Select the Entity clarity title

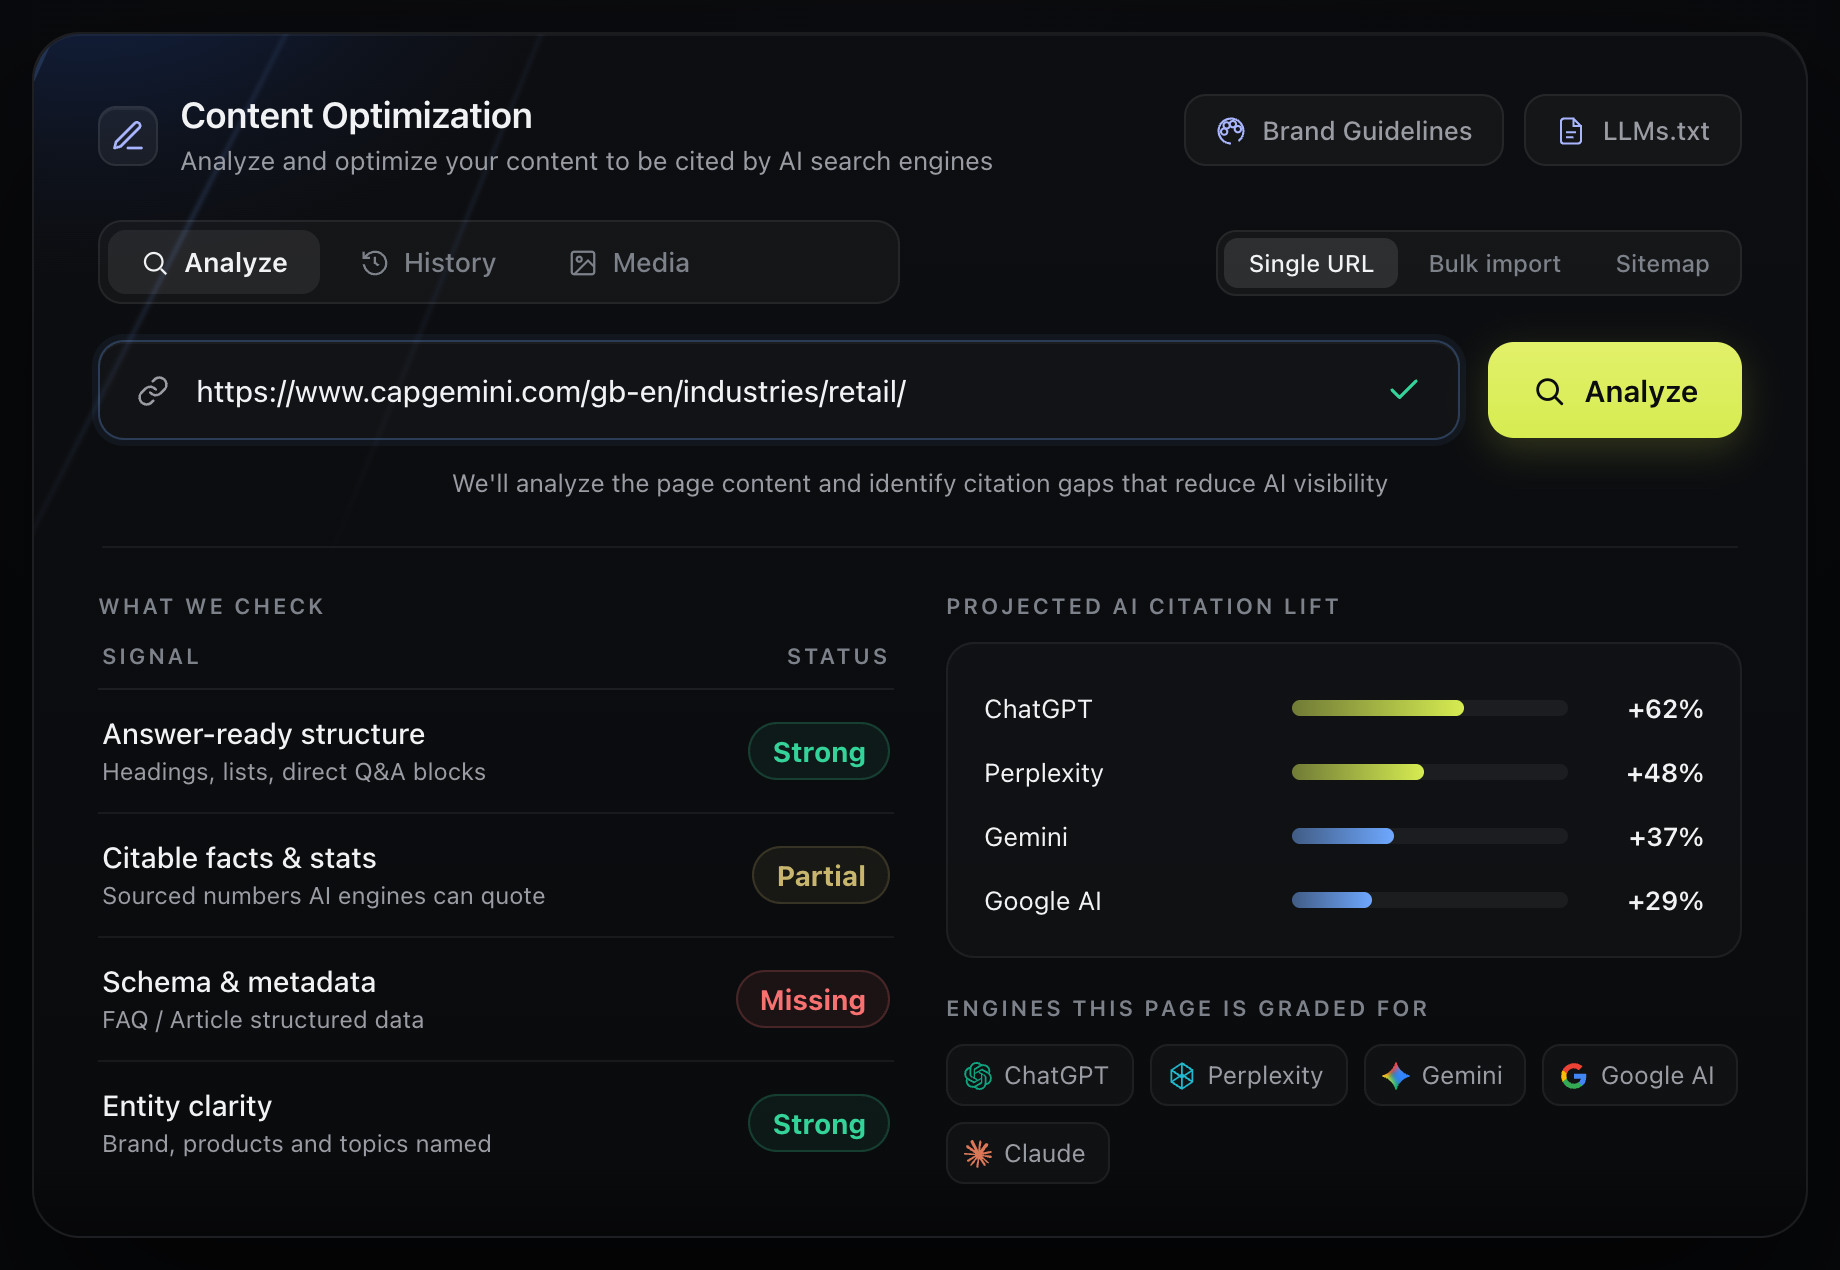coord(188,1106)
